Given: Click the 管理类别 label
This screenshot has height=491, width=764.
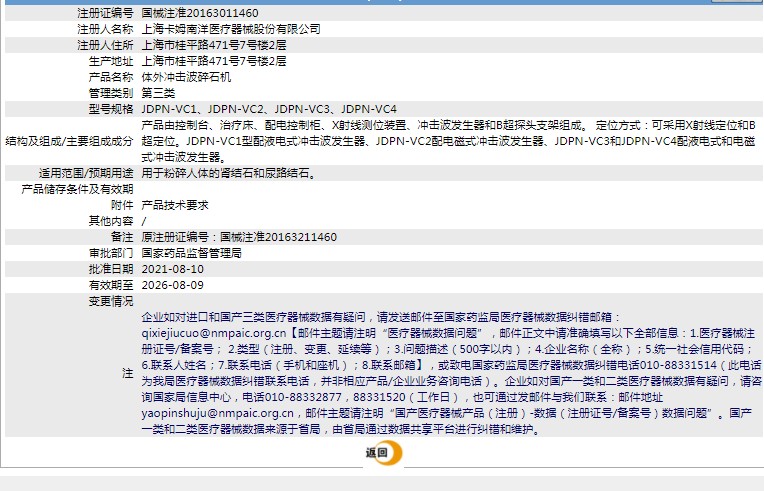Looking at the screenshot, I should point(111,93).
